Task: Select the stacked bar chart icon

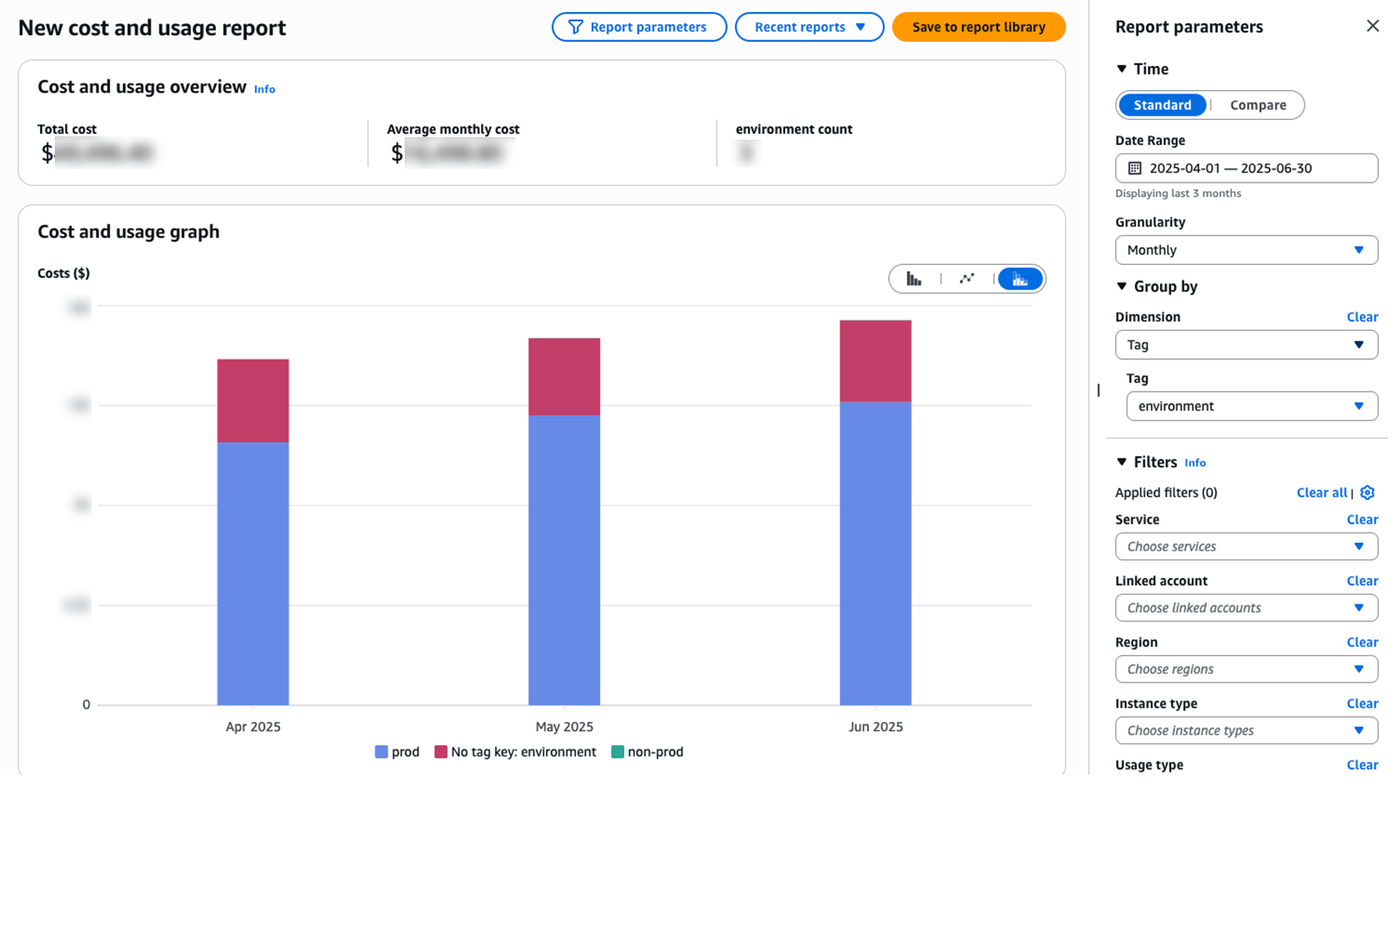Action: click(x=1020, y=279)
